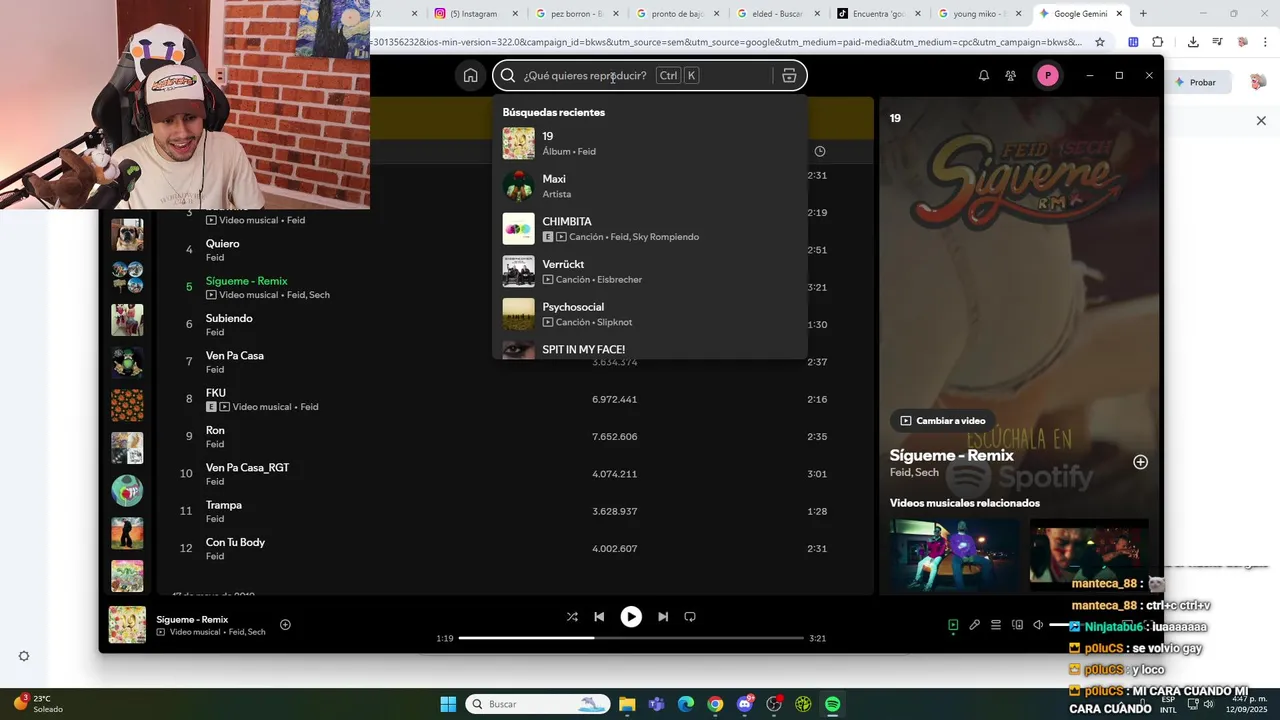Click Cambiar a video button
Screen dimensions: 1280x720
pos(943,421)
